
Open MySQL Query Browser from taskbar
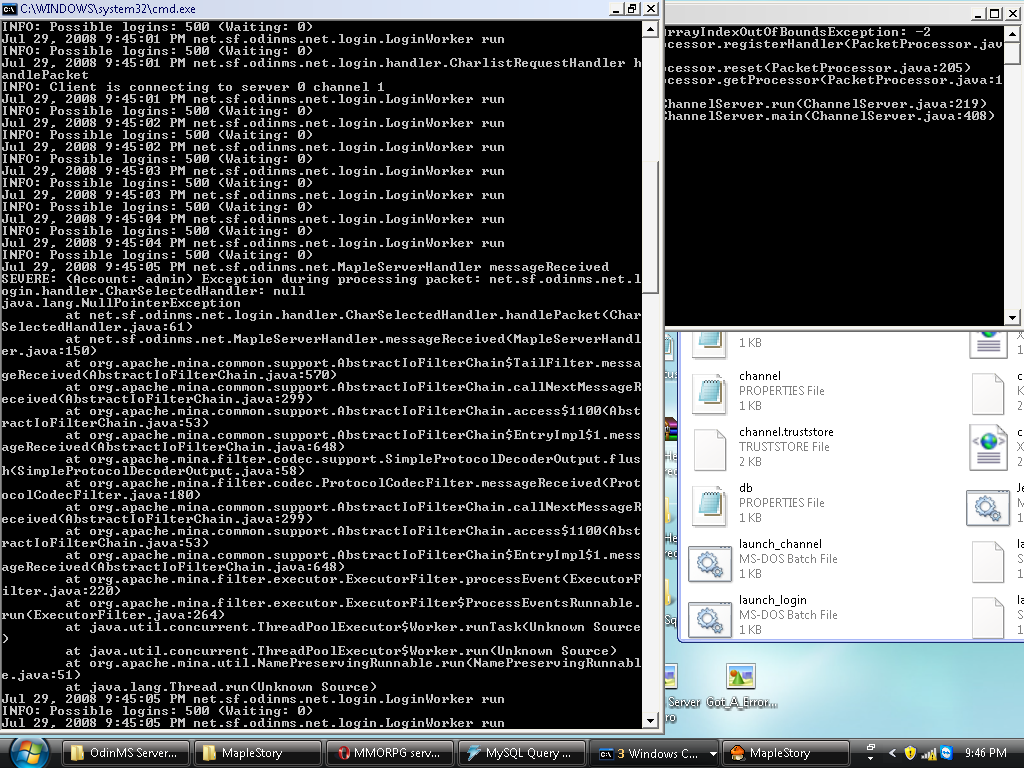pos(520,753)
